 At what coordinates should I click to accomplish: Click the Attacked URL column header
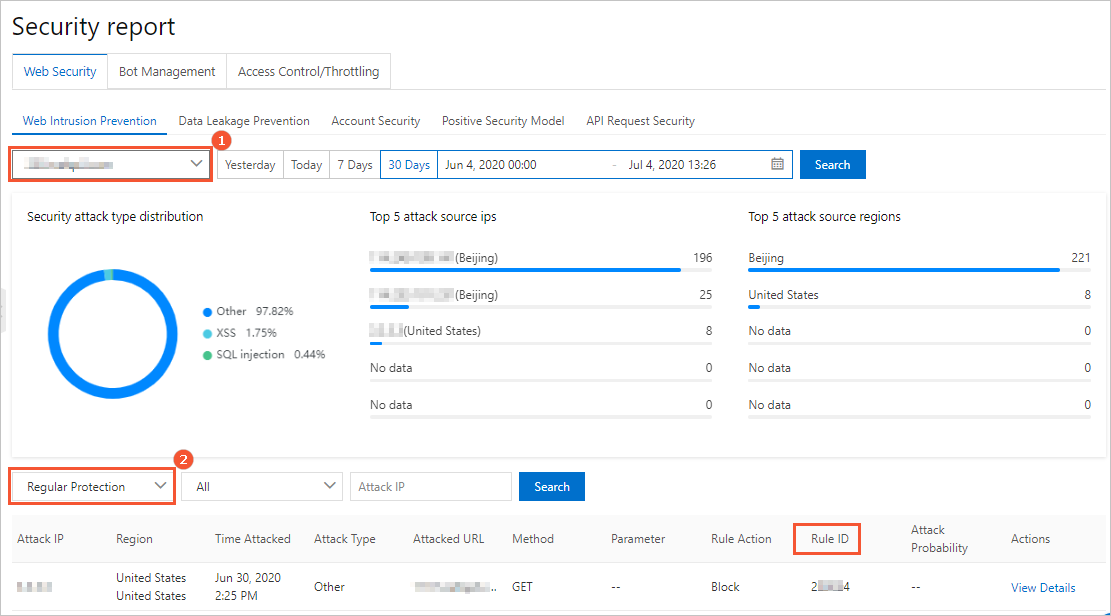(449, 539)
